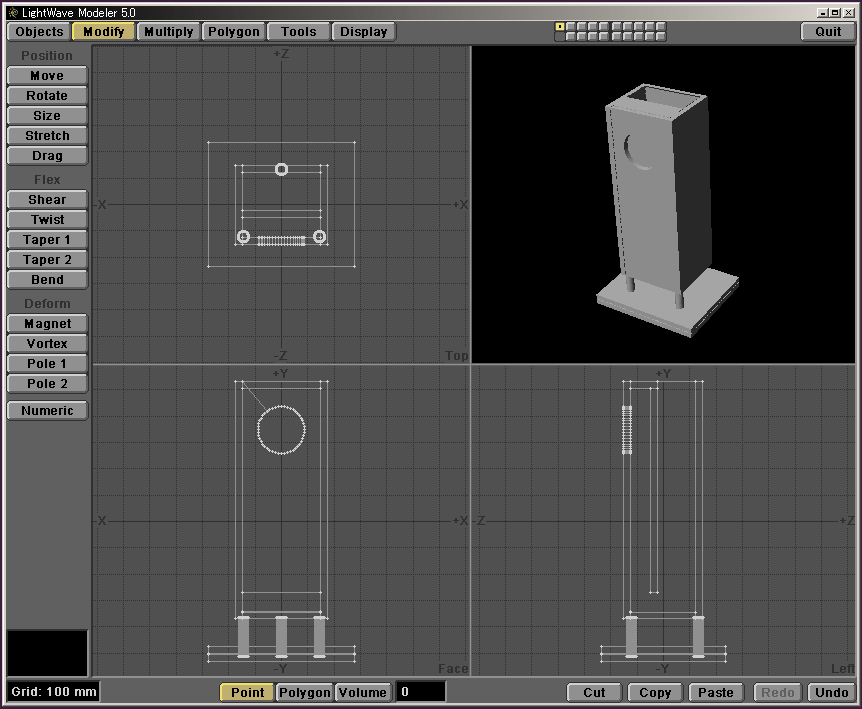Click the Copy button

tap(655, 692)
